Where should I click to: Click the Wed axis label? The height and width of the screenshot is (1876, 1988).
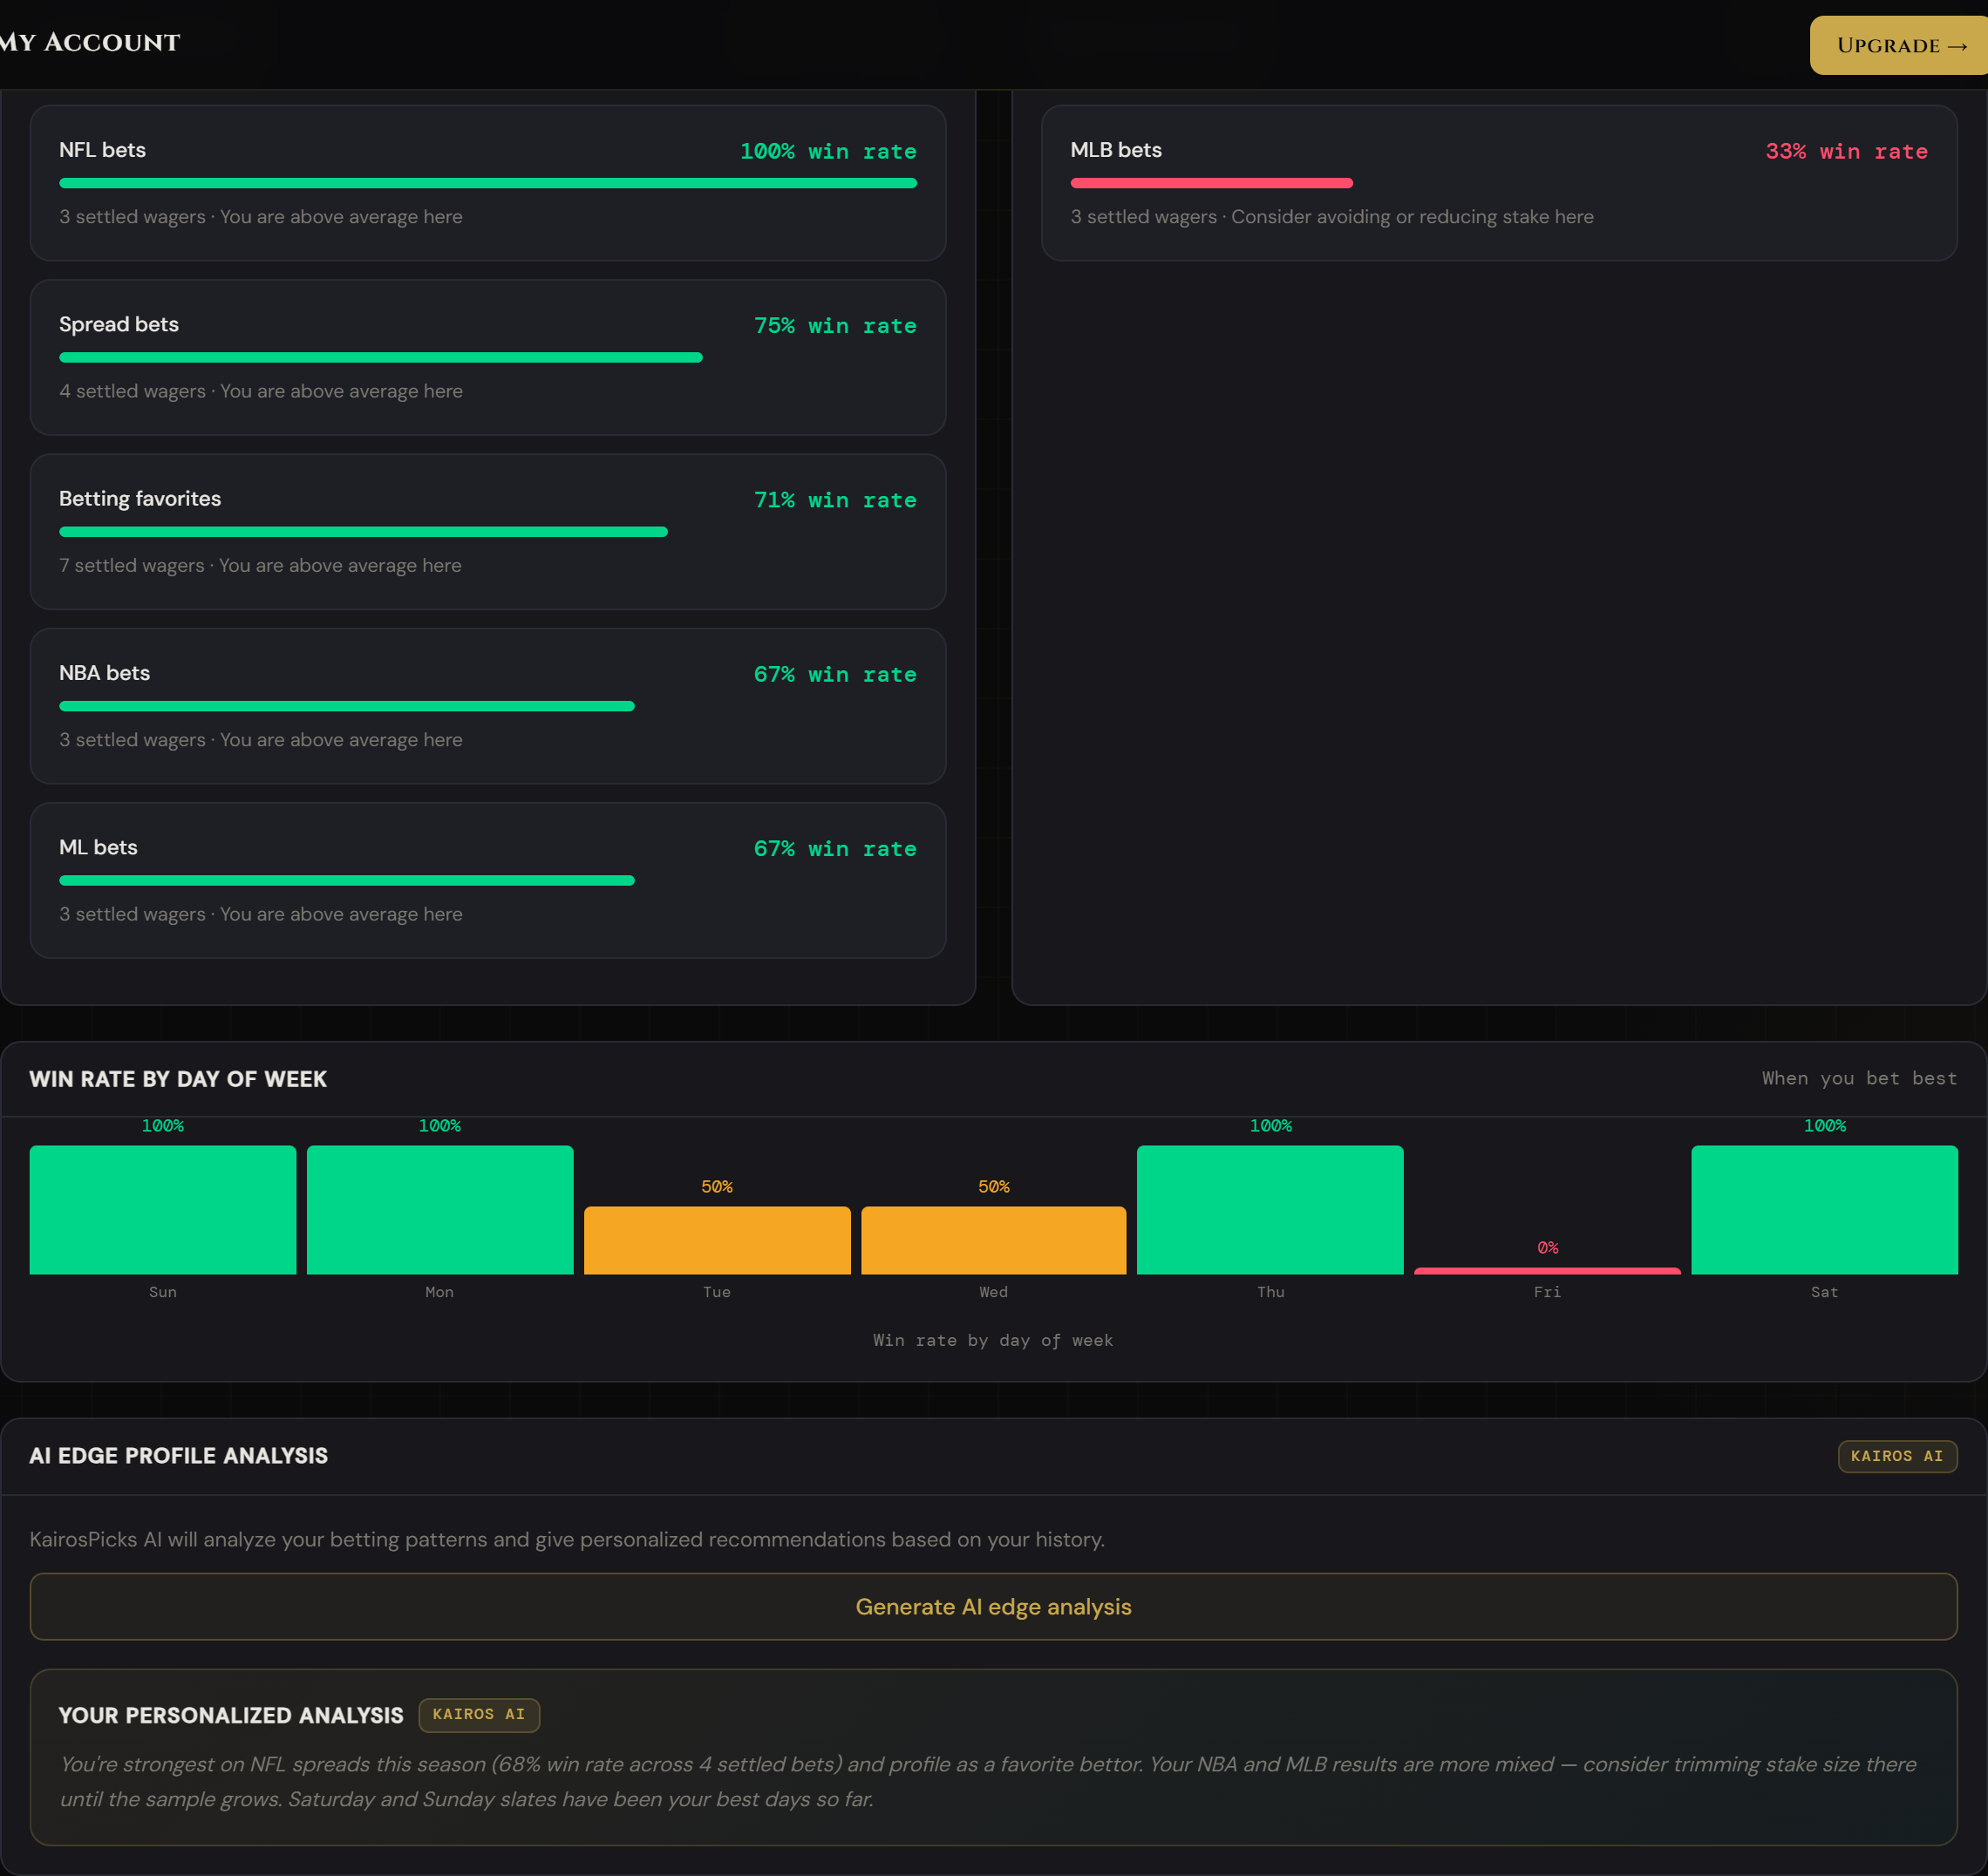point(993,1292)
